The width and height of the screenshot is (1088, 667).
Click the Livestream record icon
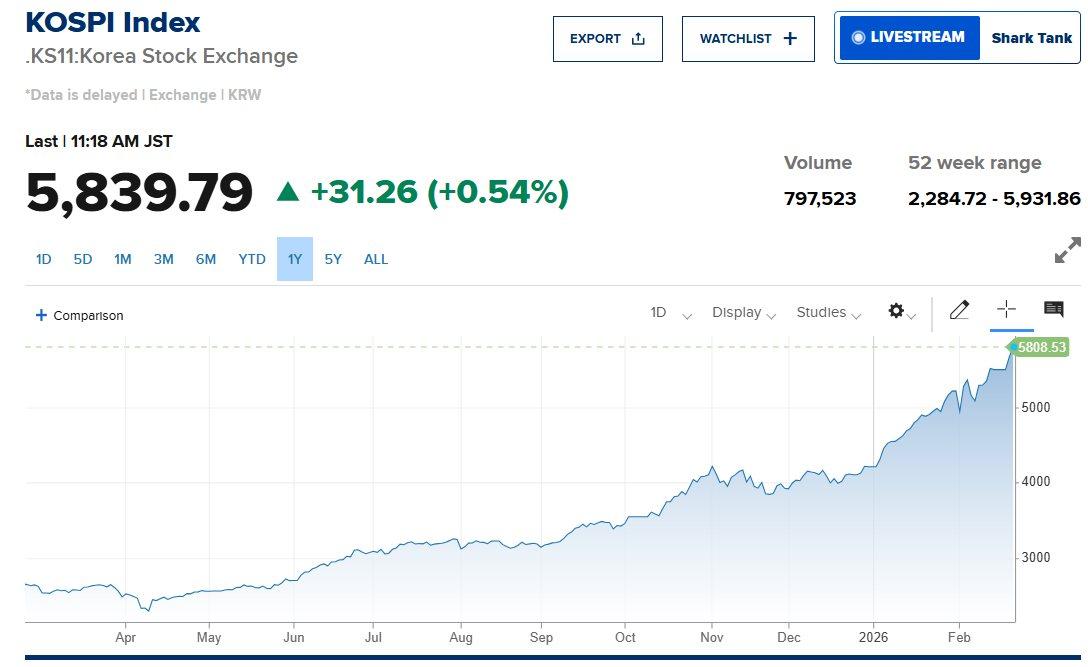[x=857, y=38]
